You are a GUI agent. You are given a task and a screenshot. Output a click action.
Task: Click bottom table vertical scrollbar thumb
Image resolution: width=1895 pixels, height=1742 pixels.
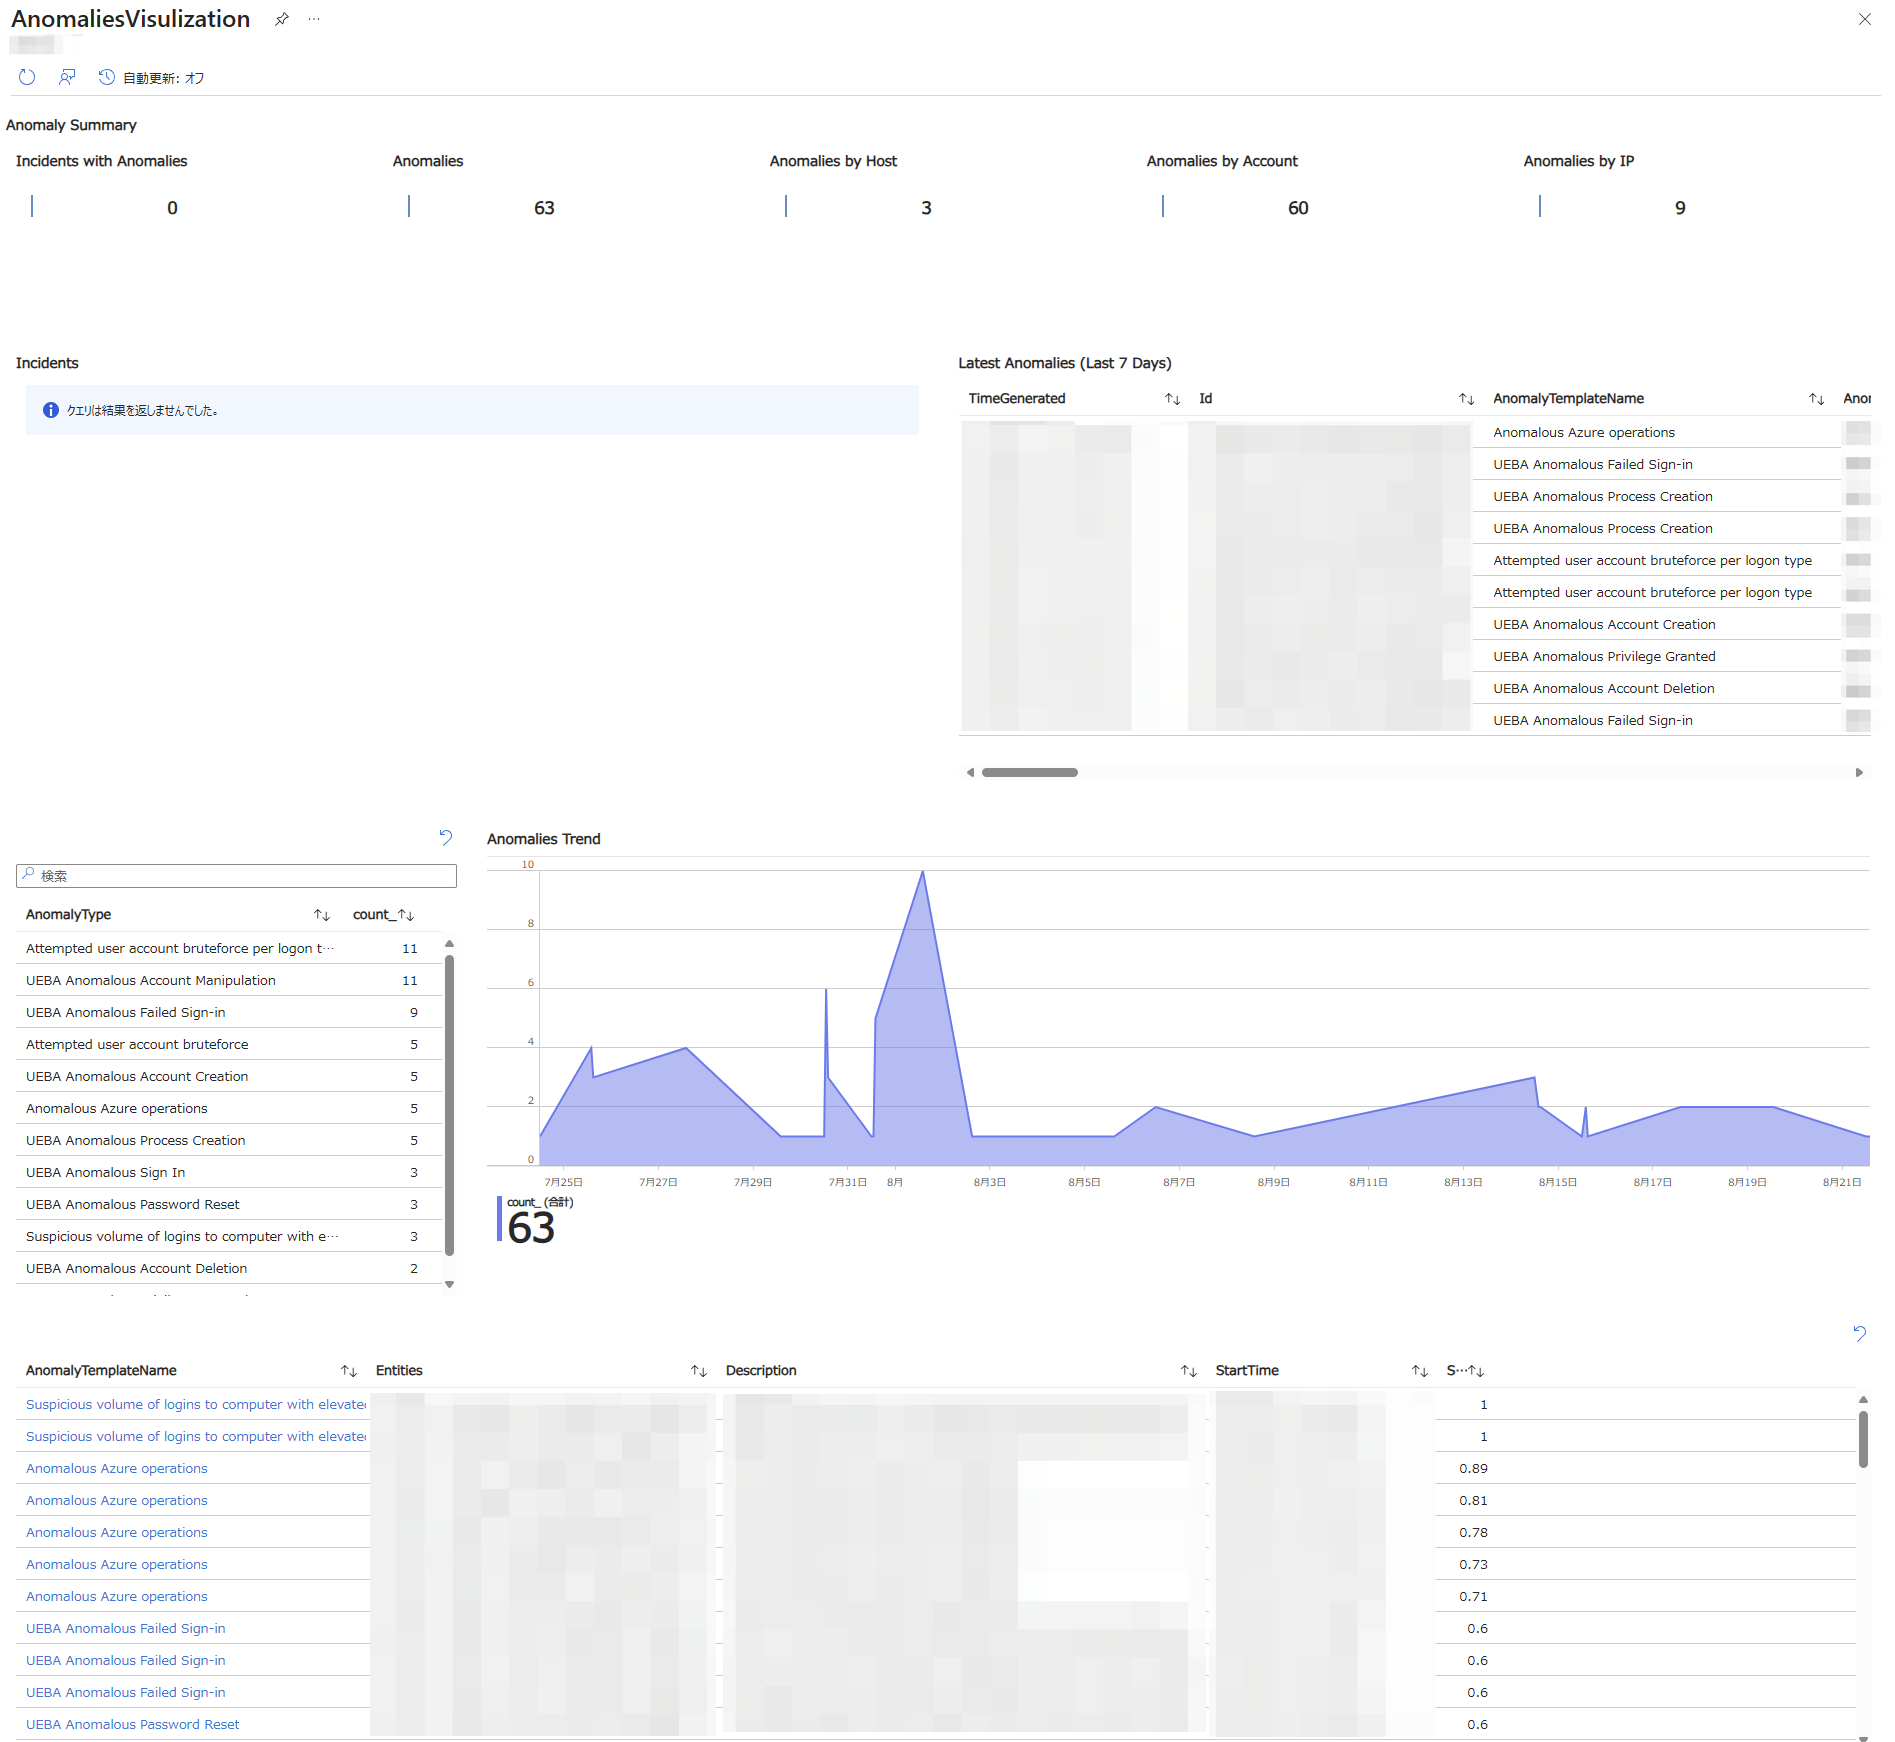[x=1863, y=1439]
